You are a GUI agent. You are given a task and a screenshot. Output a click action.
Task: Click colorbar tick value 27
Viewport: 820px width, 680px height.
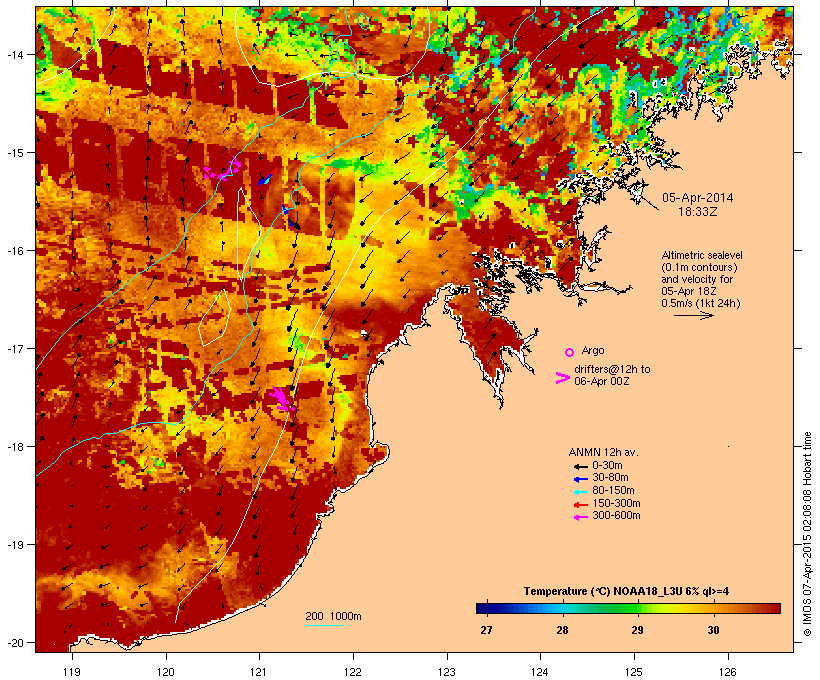point(486,630)
